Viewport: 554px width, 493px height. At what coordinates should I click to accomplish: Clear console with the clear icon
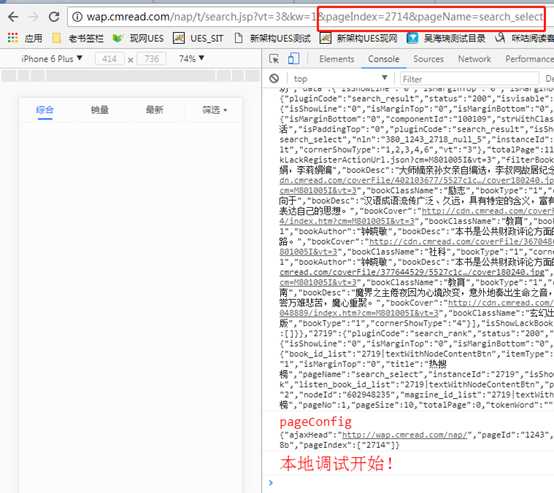point(274,78)
